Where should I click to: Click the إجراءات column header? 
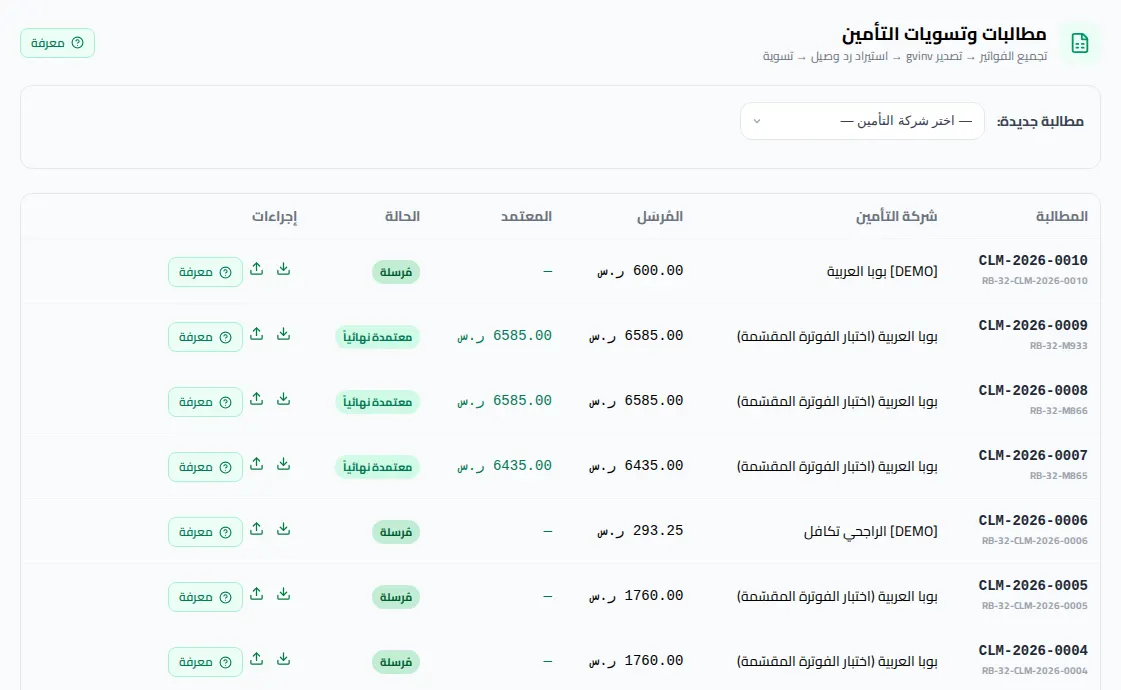click(274, 217)
